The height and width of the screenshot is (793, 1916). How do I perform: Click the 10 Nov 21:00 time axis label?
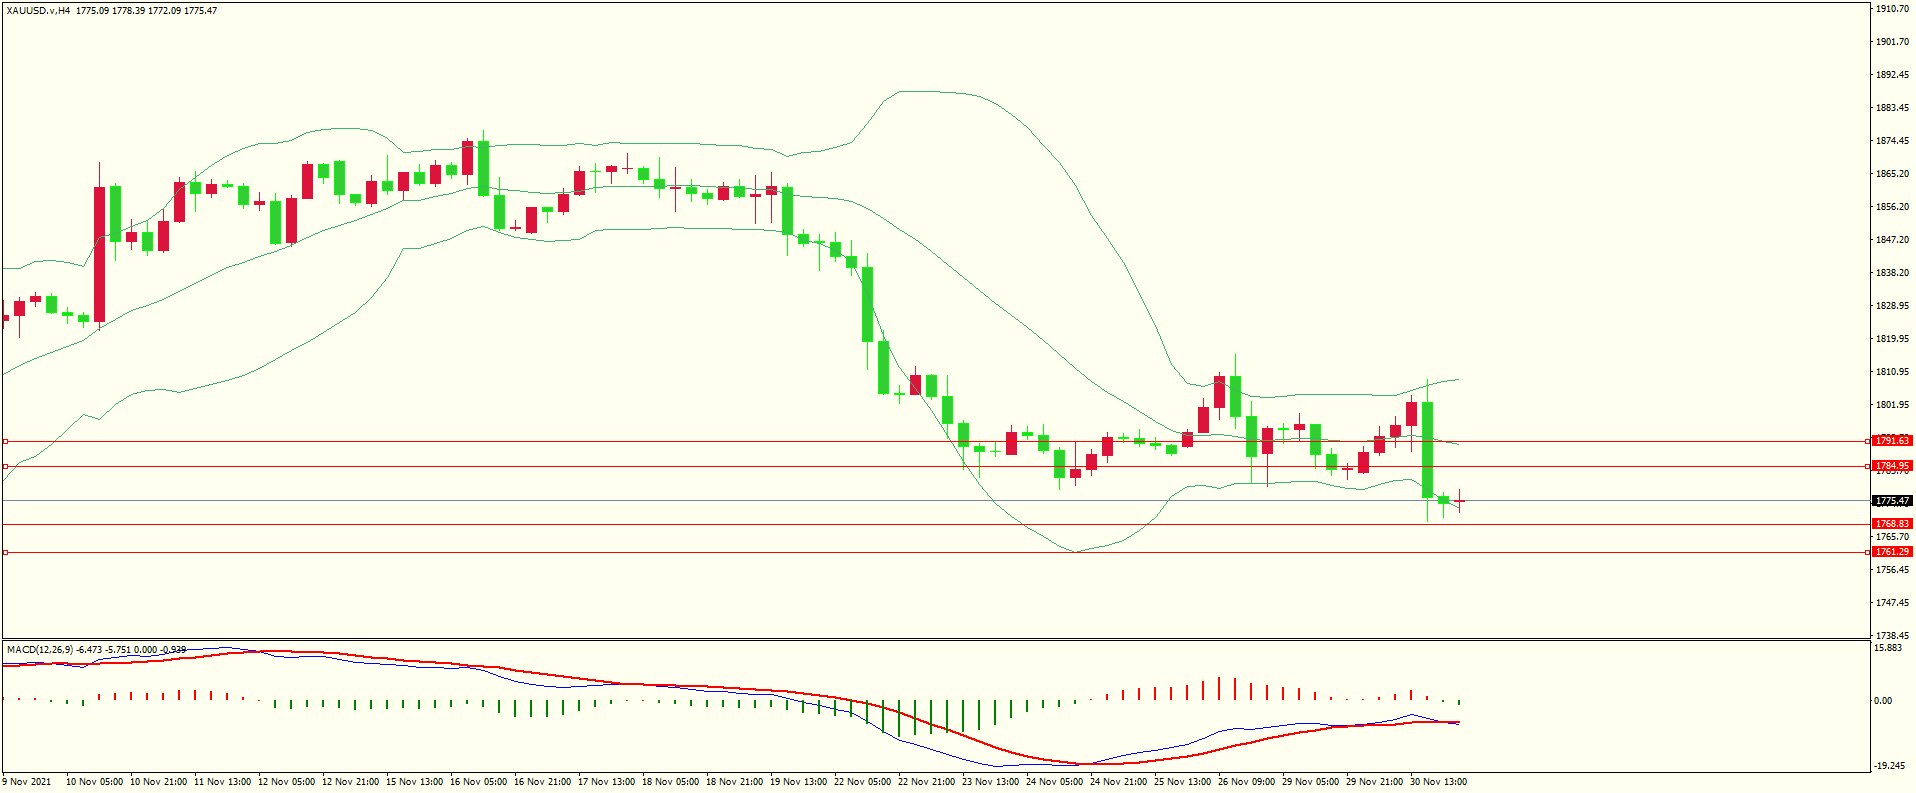click(158, 782)
